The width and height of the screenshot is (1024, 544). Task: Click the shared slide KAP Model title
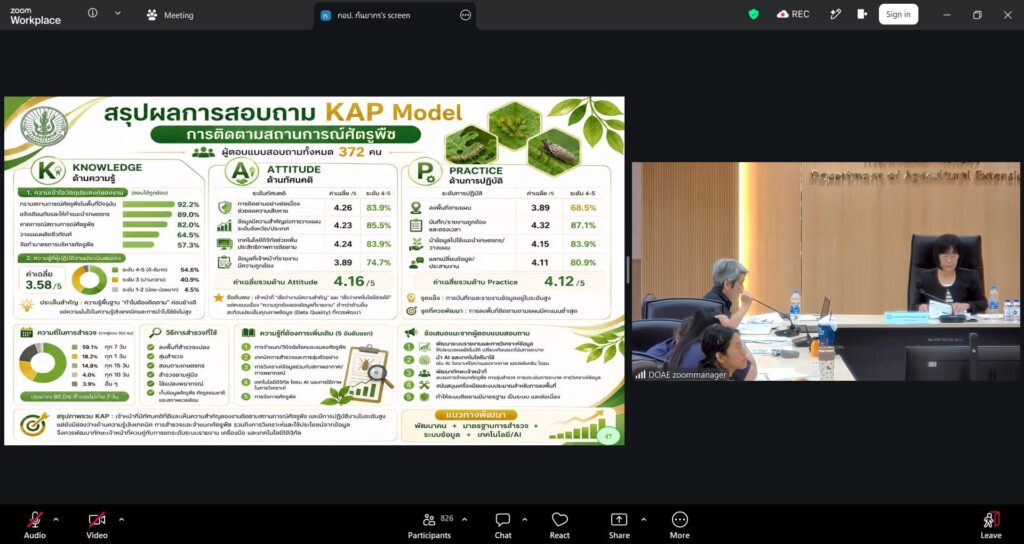pos(283,112)
